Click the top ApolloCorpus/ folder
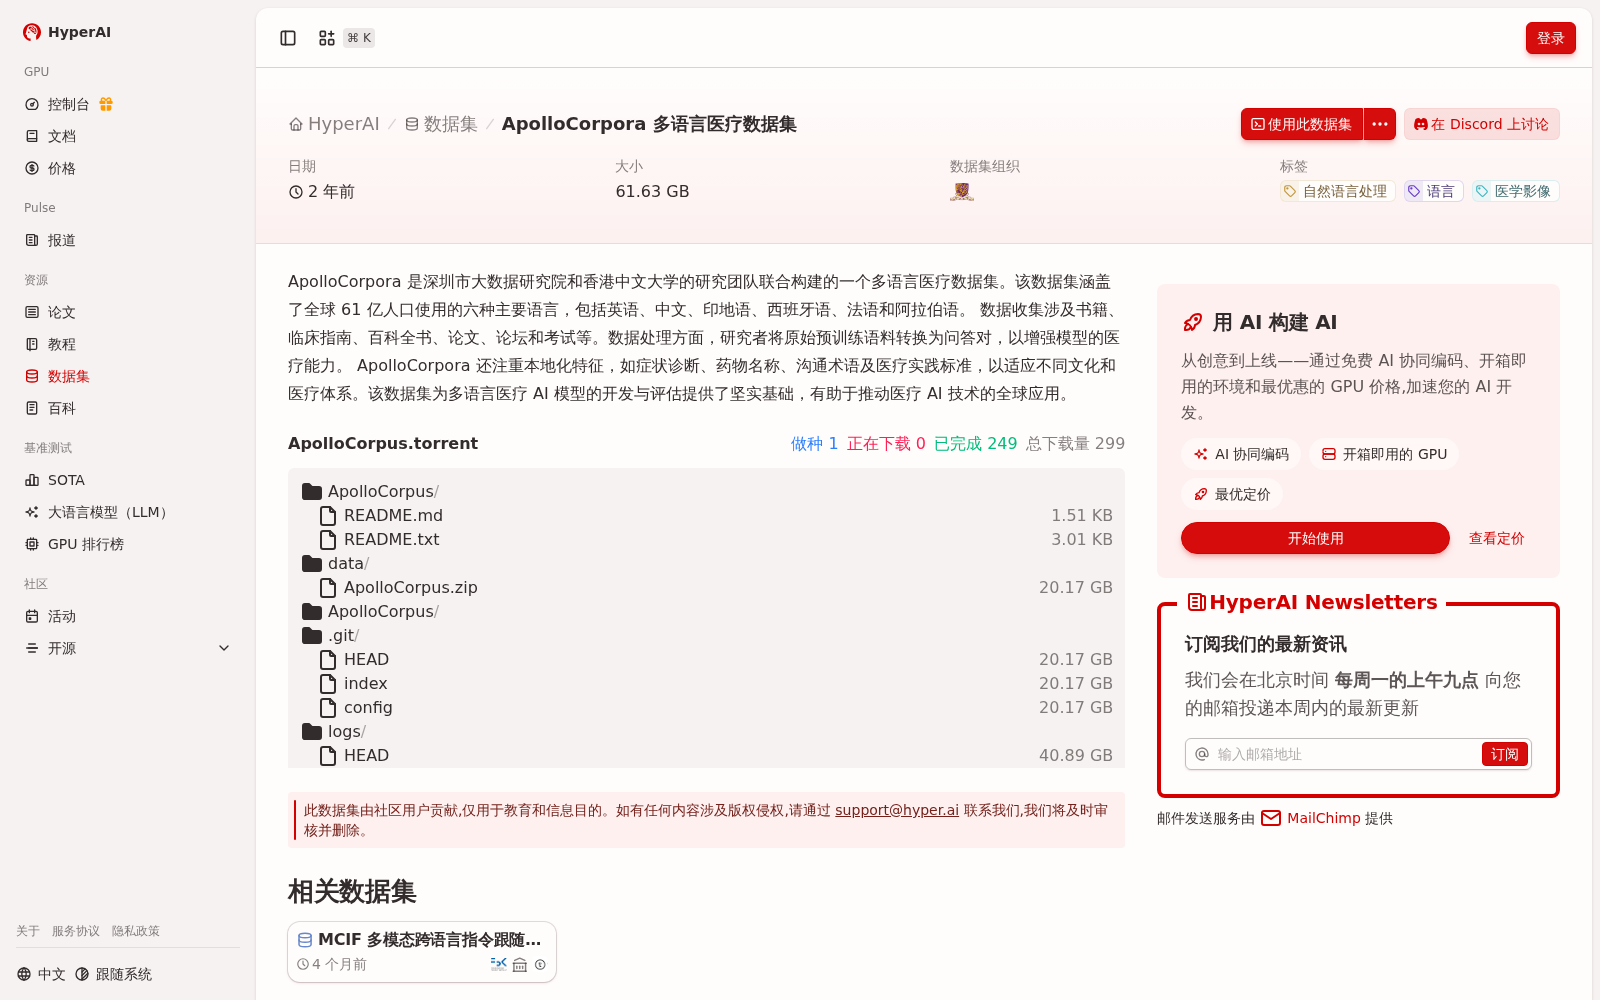 click(371, 491)
